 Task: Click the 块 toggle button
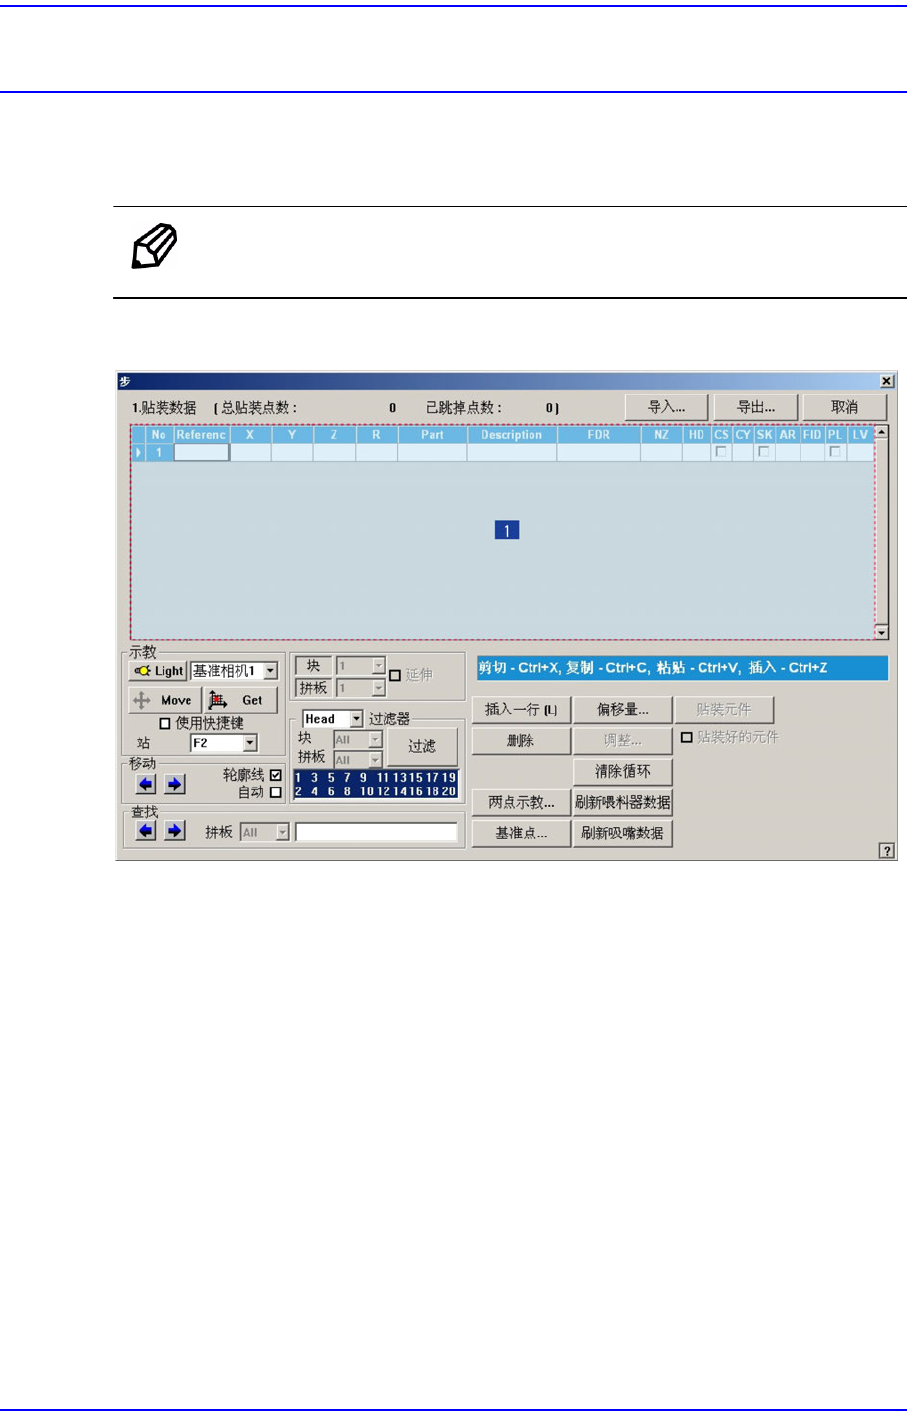pos(313,666)
